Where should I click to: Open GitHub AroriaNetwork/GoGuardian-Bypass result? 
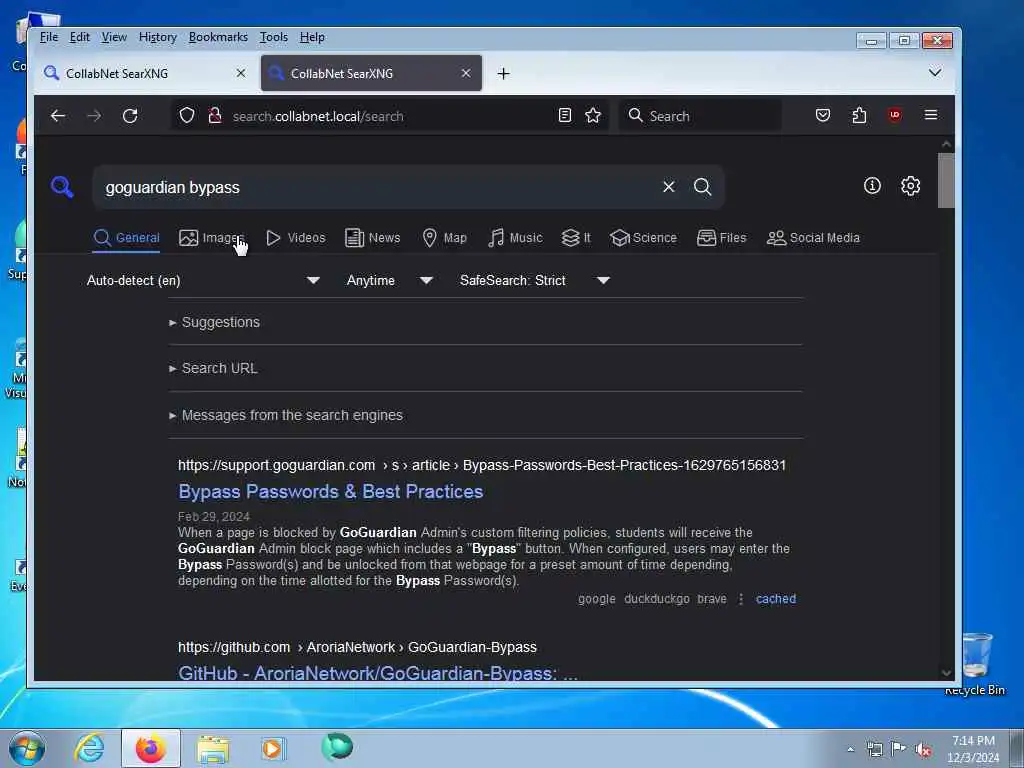pos(377,673)
